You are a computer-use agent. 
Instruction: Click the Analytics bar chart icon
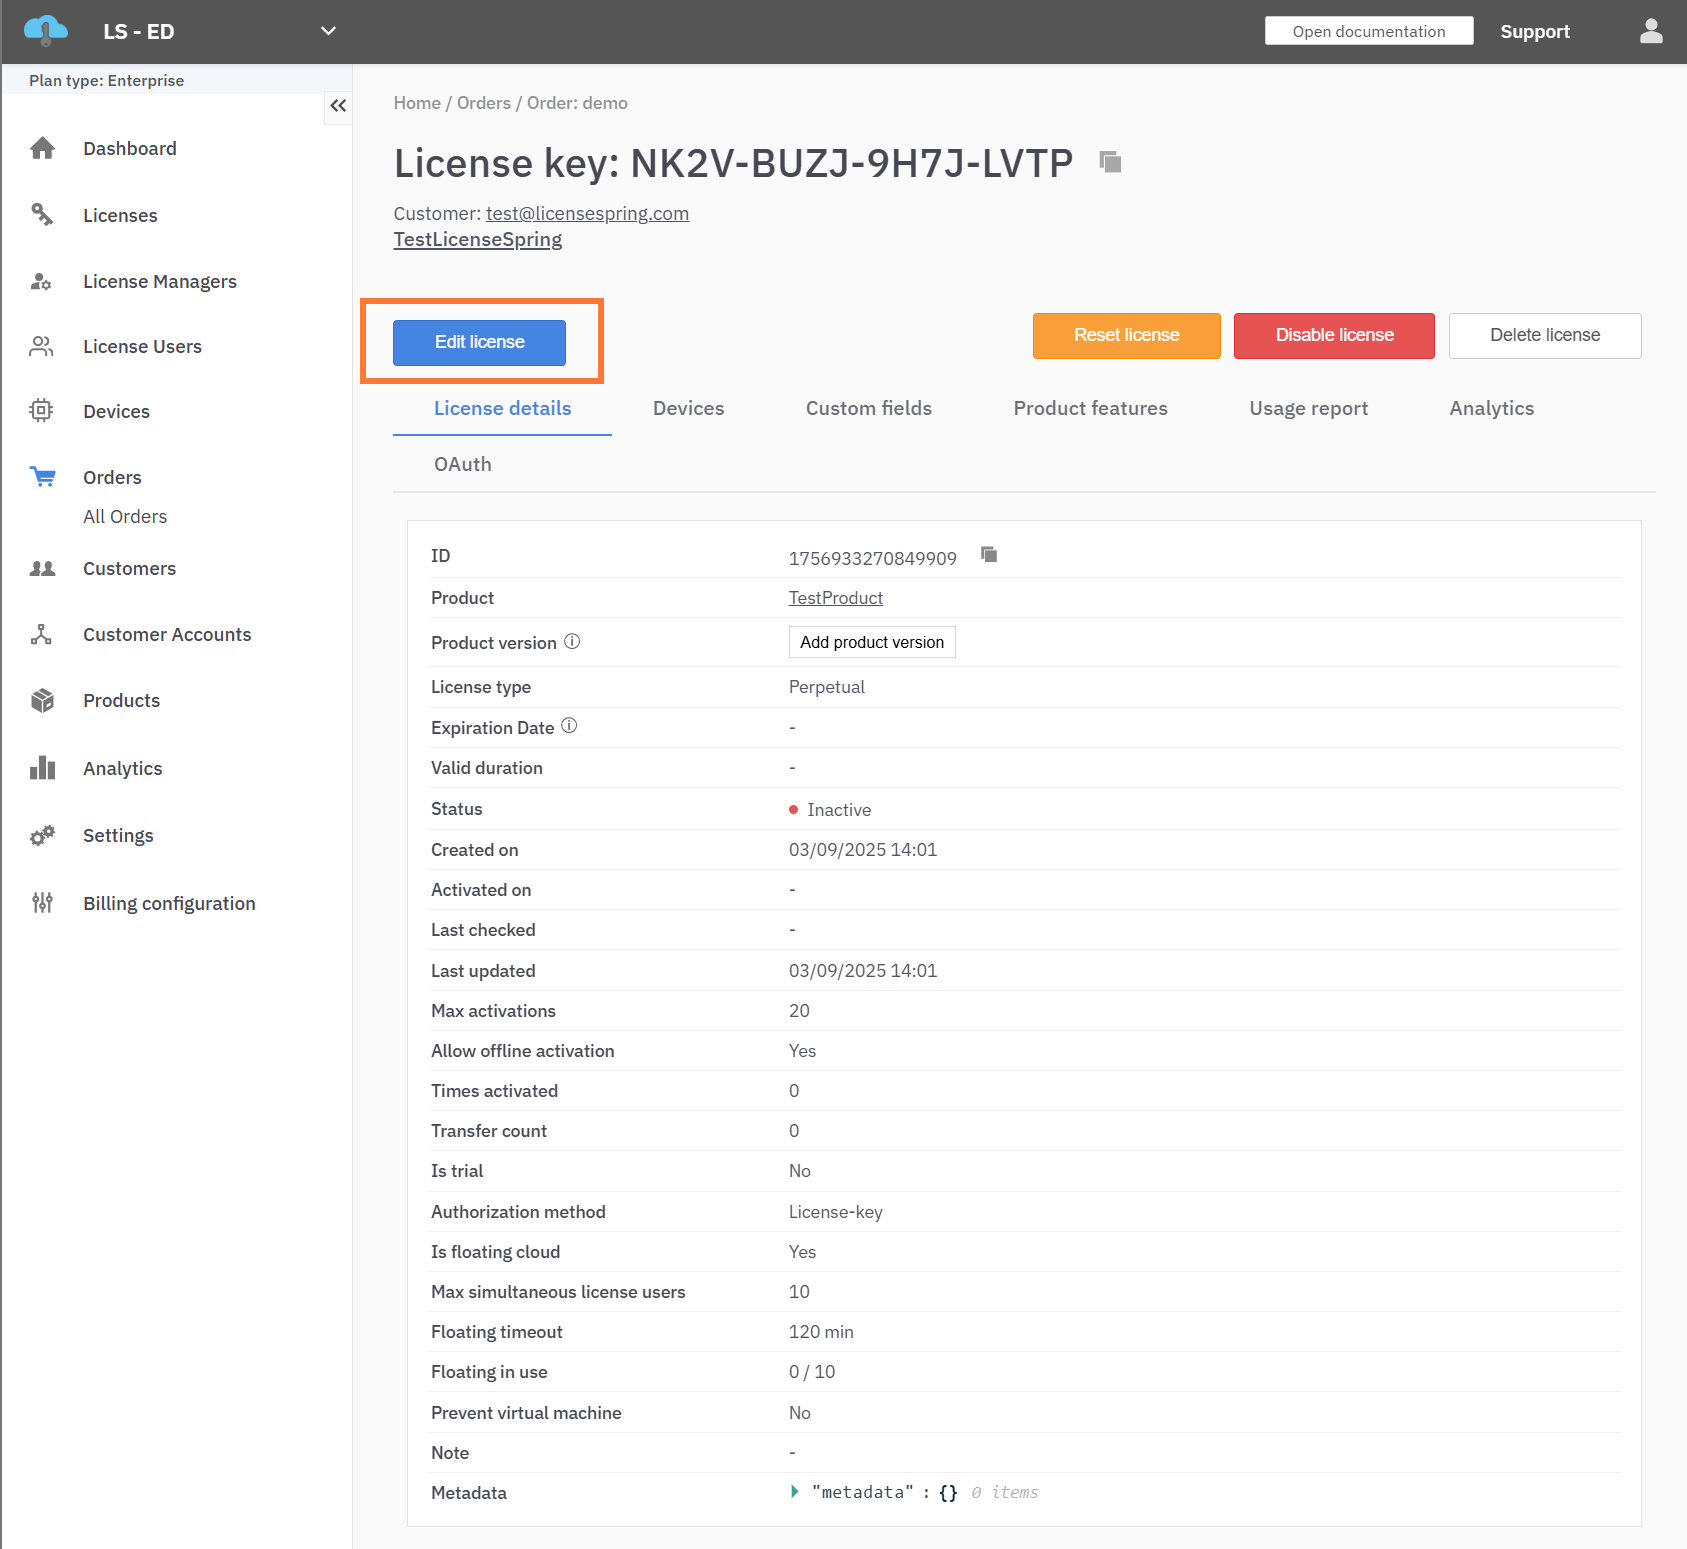pyautogui.click(x=42, y=768)
